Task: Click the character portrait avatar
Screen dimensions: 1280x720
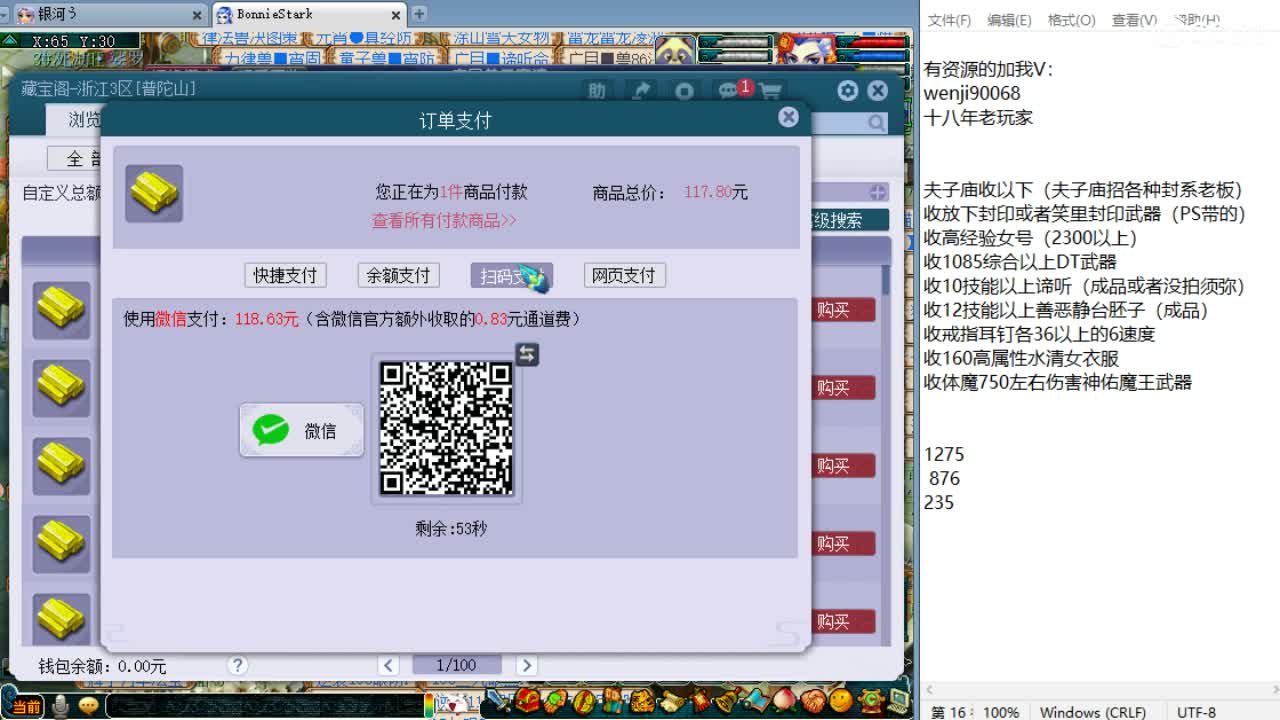Action: point(807,50)
